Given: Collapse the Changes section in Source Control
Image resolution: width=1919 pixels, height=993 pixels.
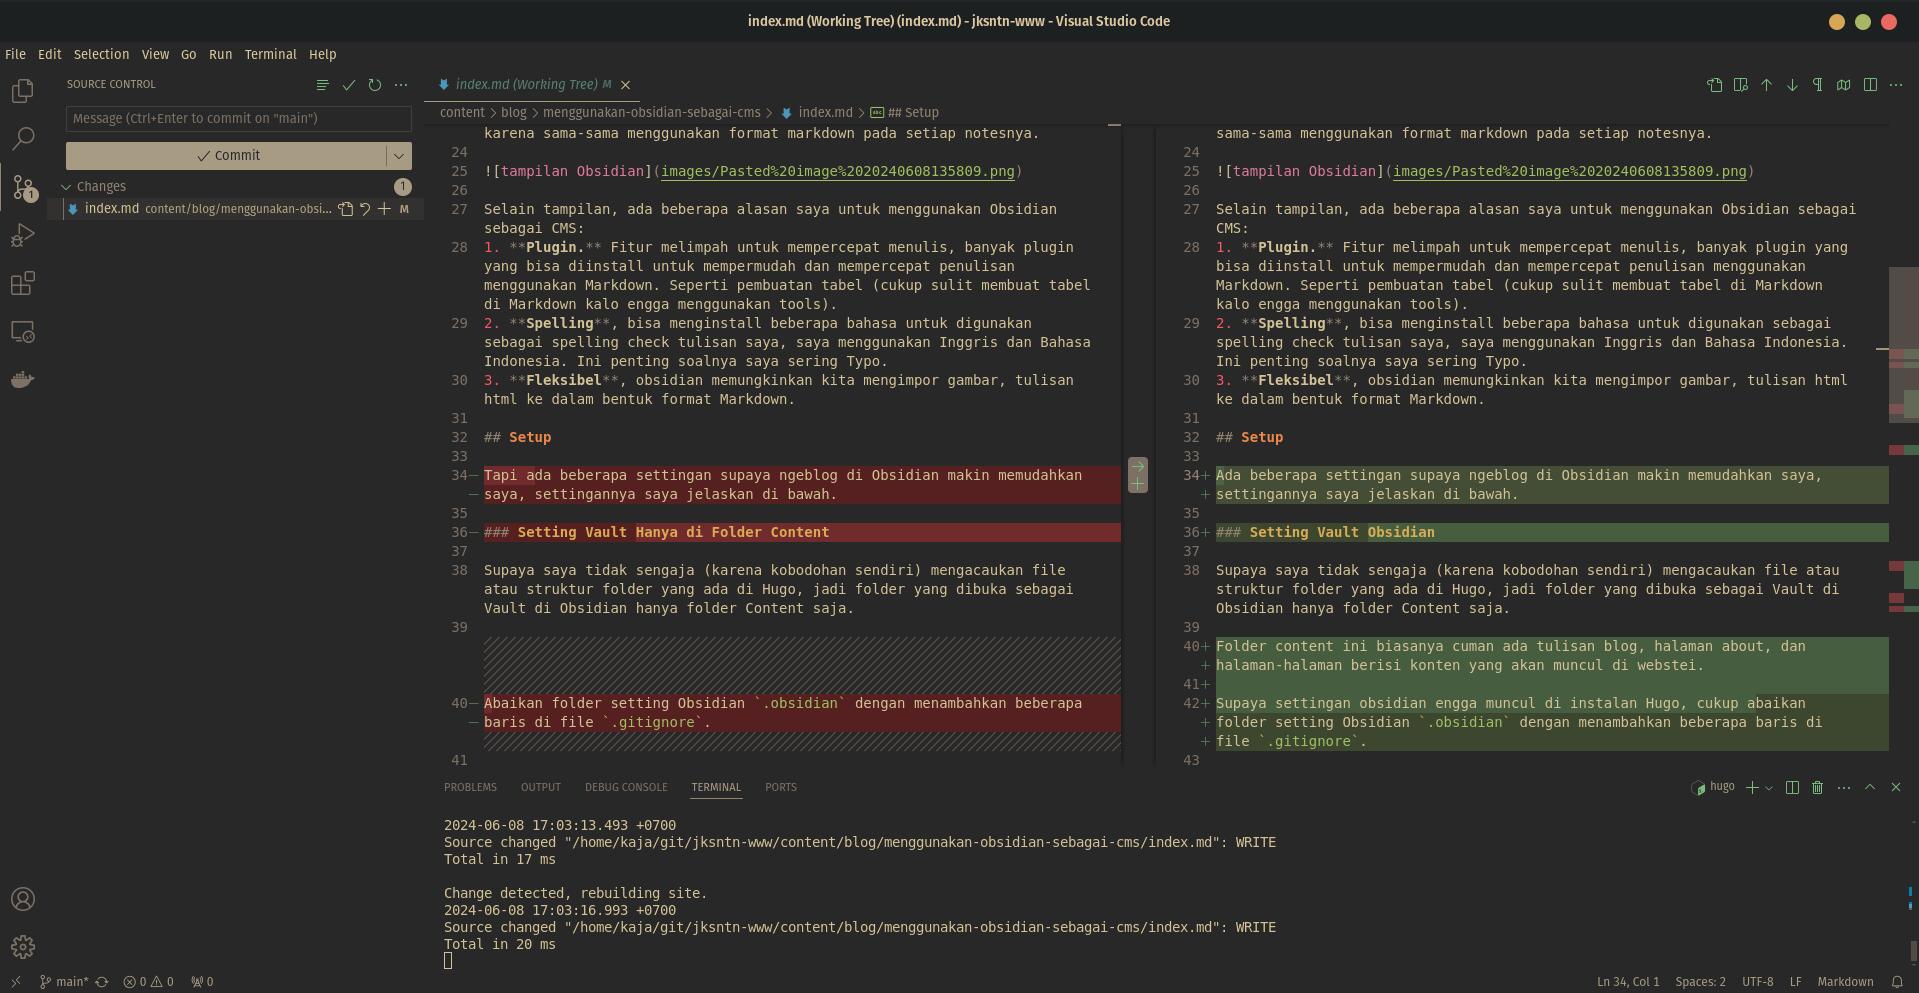Looking at the screenshot, I should (67, 186).
